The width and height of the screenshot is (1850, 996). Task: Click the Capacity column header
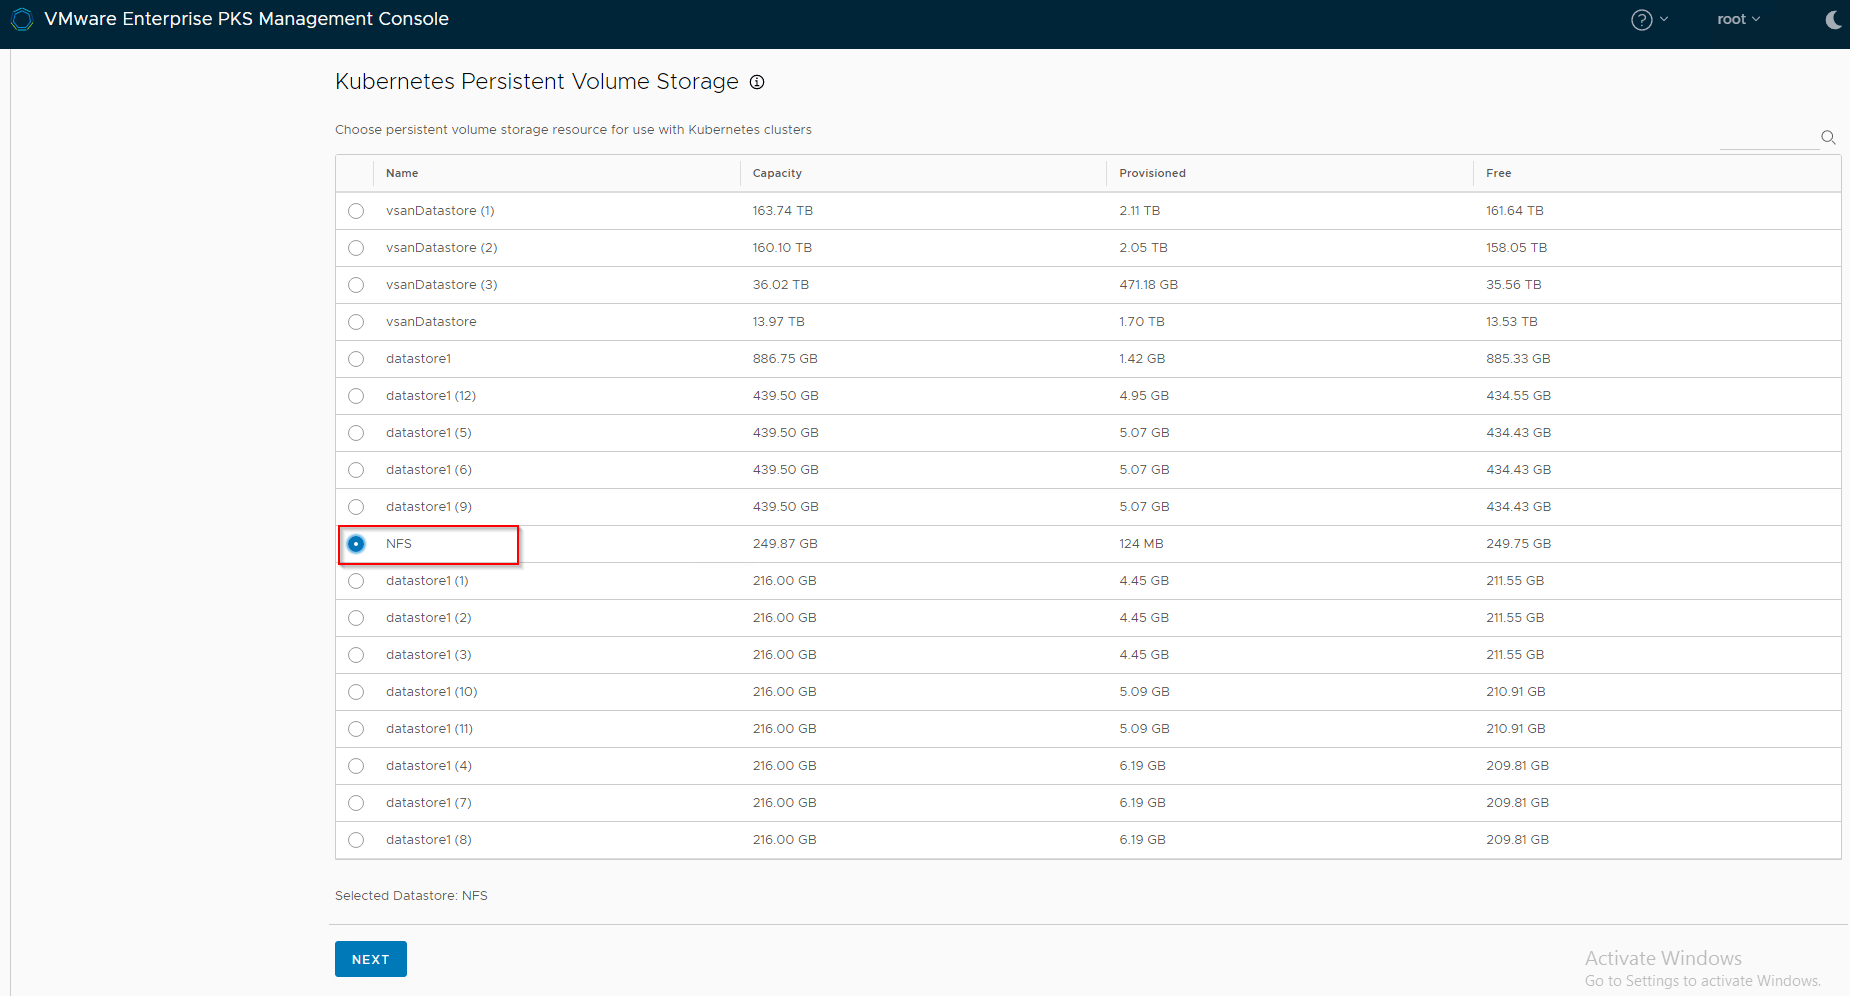(x=777, y=173)
